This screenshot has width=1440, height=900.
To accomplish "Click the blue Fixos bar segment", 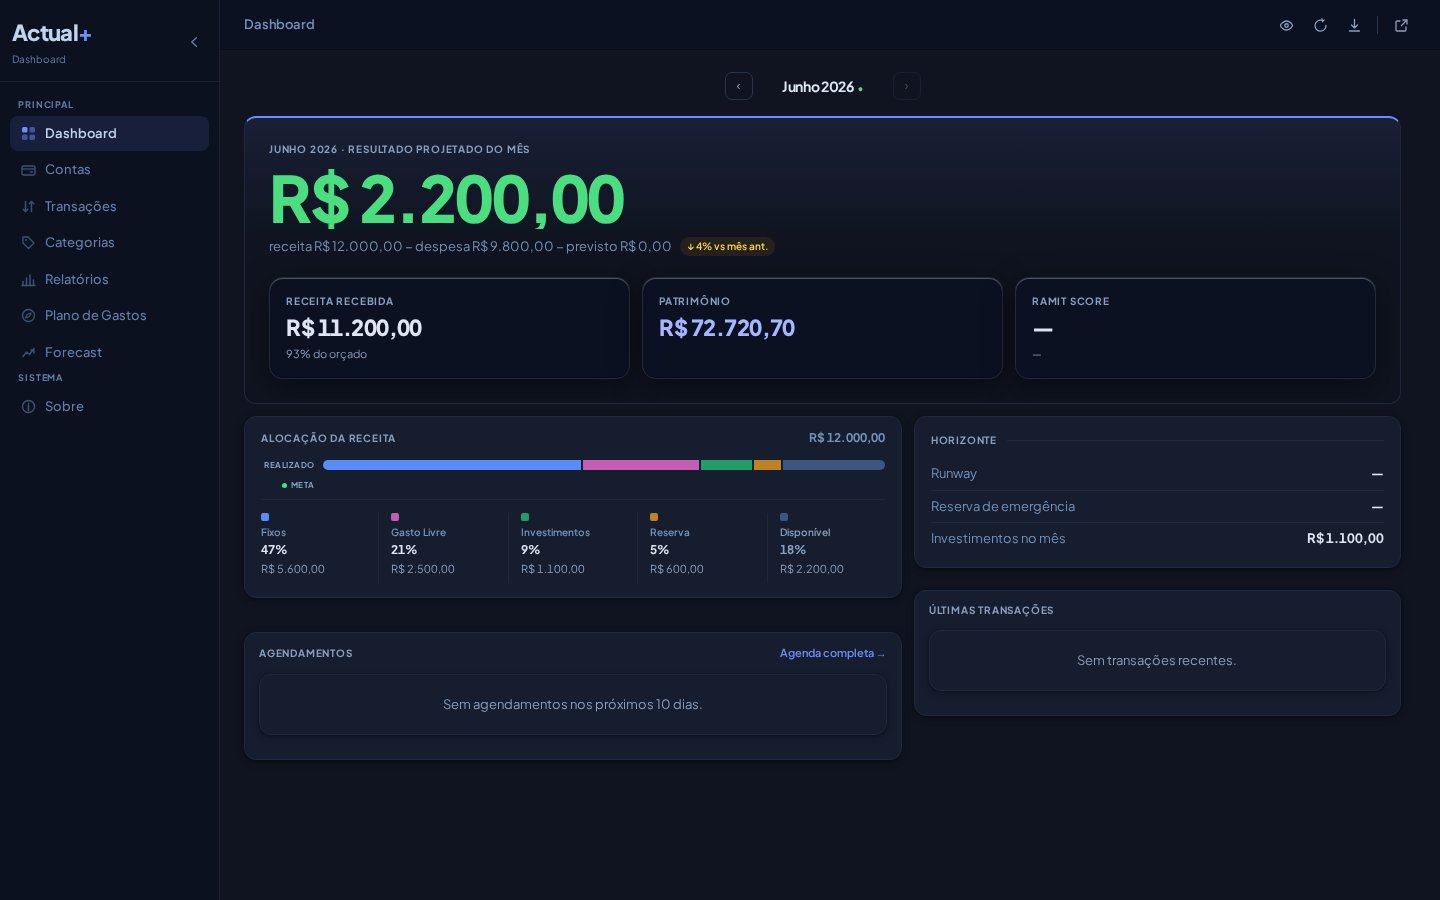I will click(x=452, y=465).
